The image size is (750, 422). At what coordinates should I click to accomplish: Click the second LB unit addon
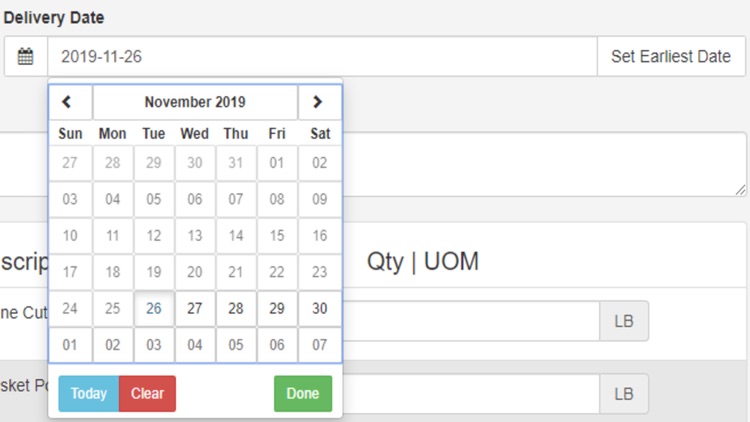point(624,394)
